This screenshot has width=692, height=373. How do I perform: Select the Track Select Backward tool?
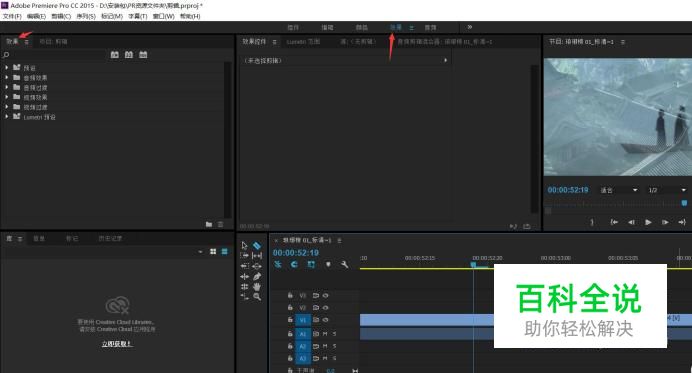tap(244, 266)
